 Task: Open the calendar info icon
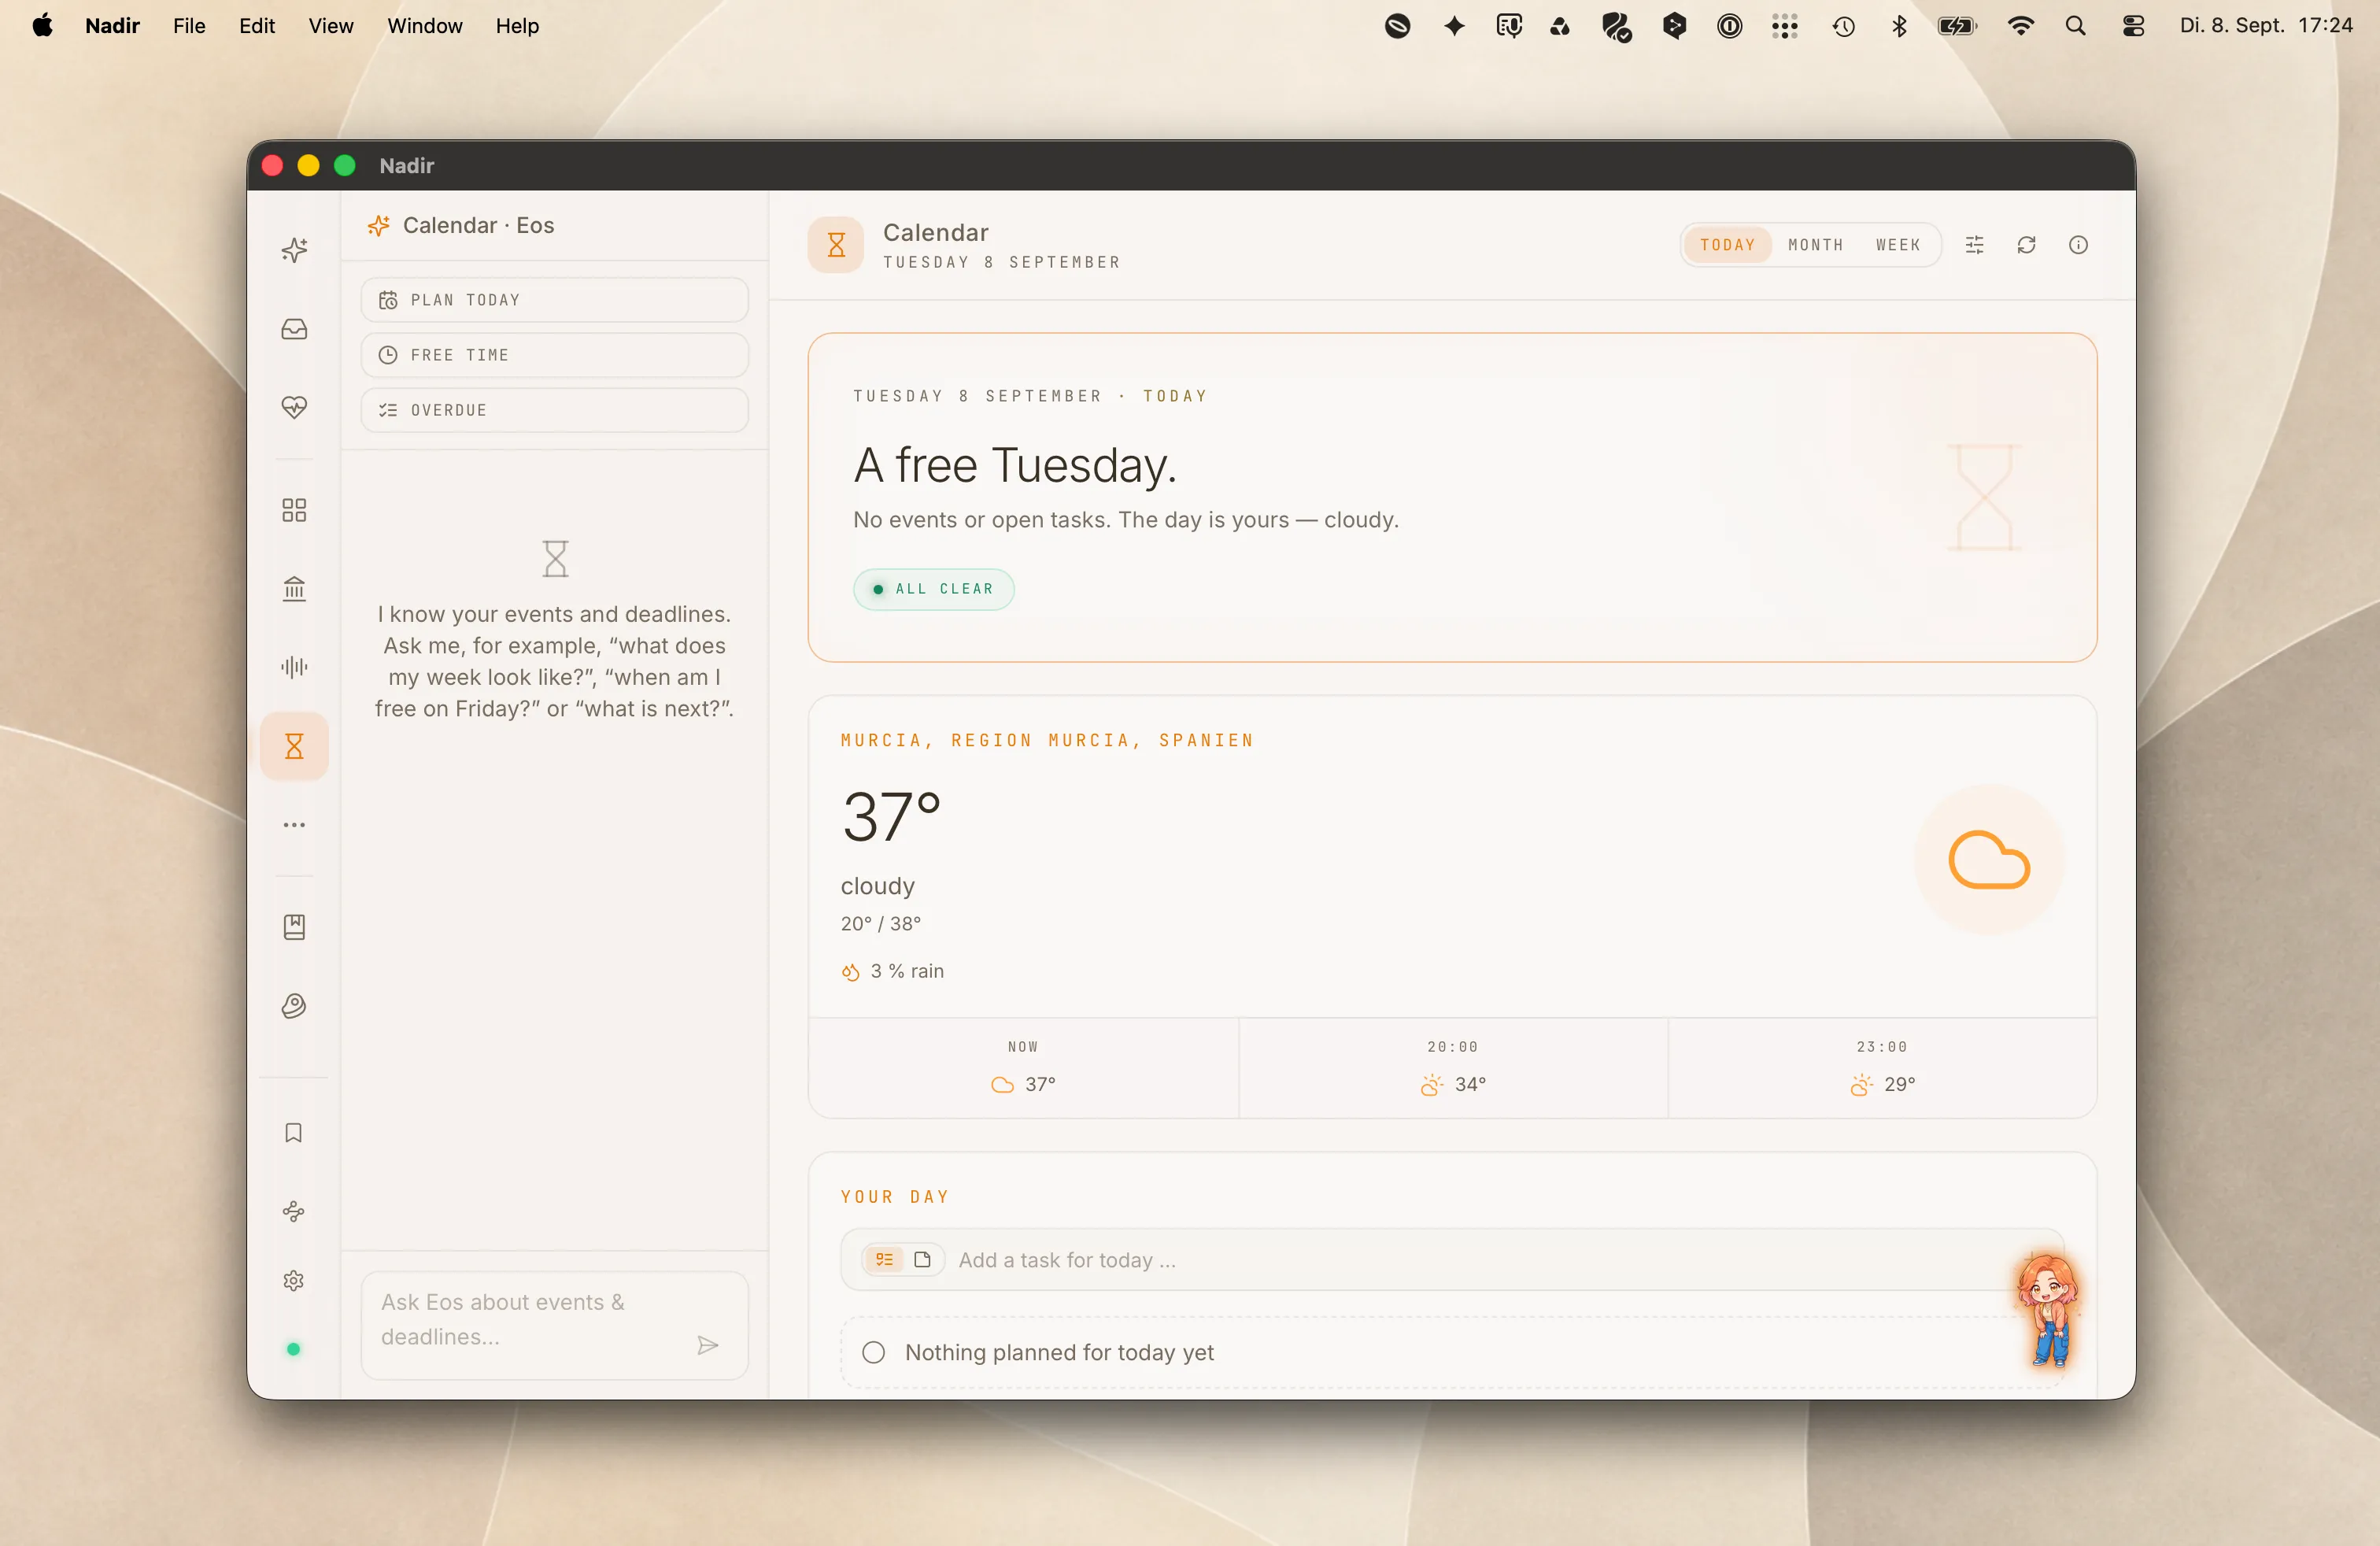[x=2079, y=245]
